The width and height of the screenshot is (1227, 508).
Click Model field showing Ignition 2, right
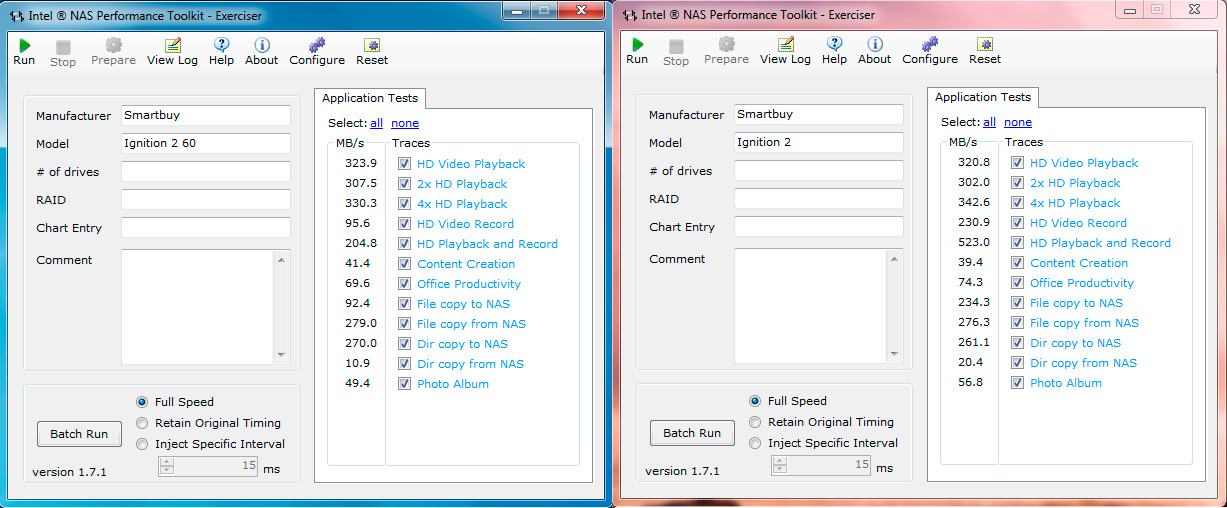819,143
